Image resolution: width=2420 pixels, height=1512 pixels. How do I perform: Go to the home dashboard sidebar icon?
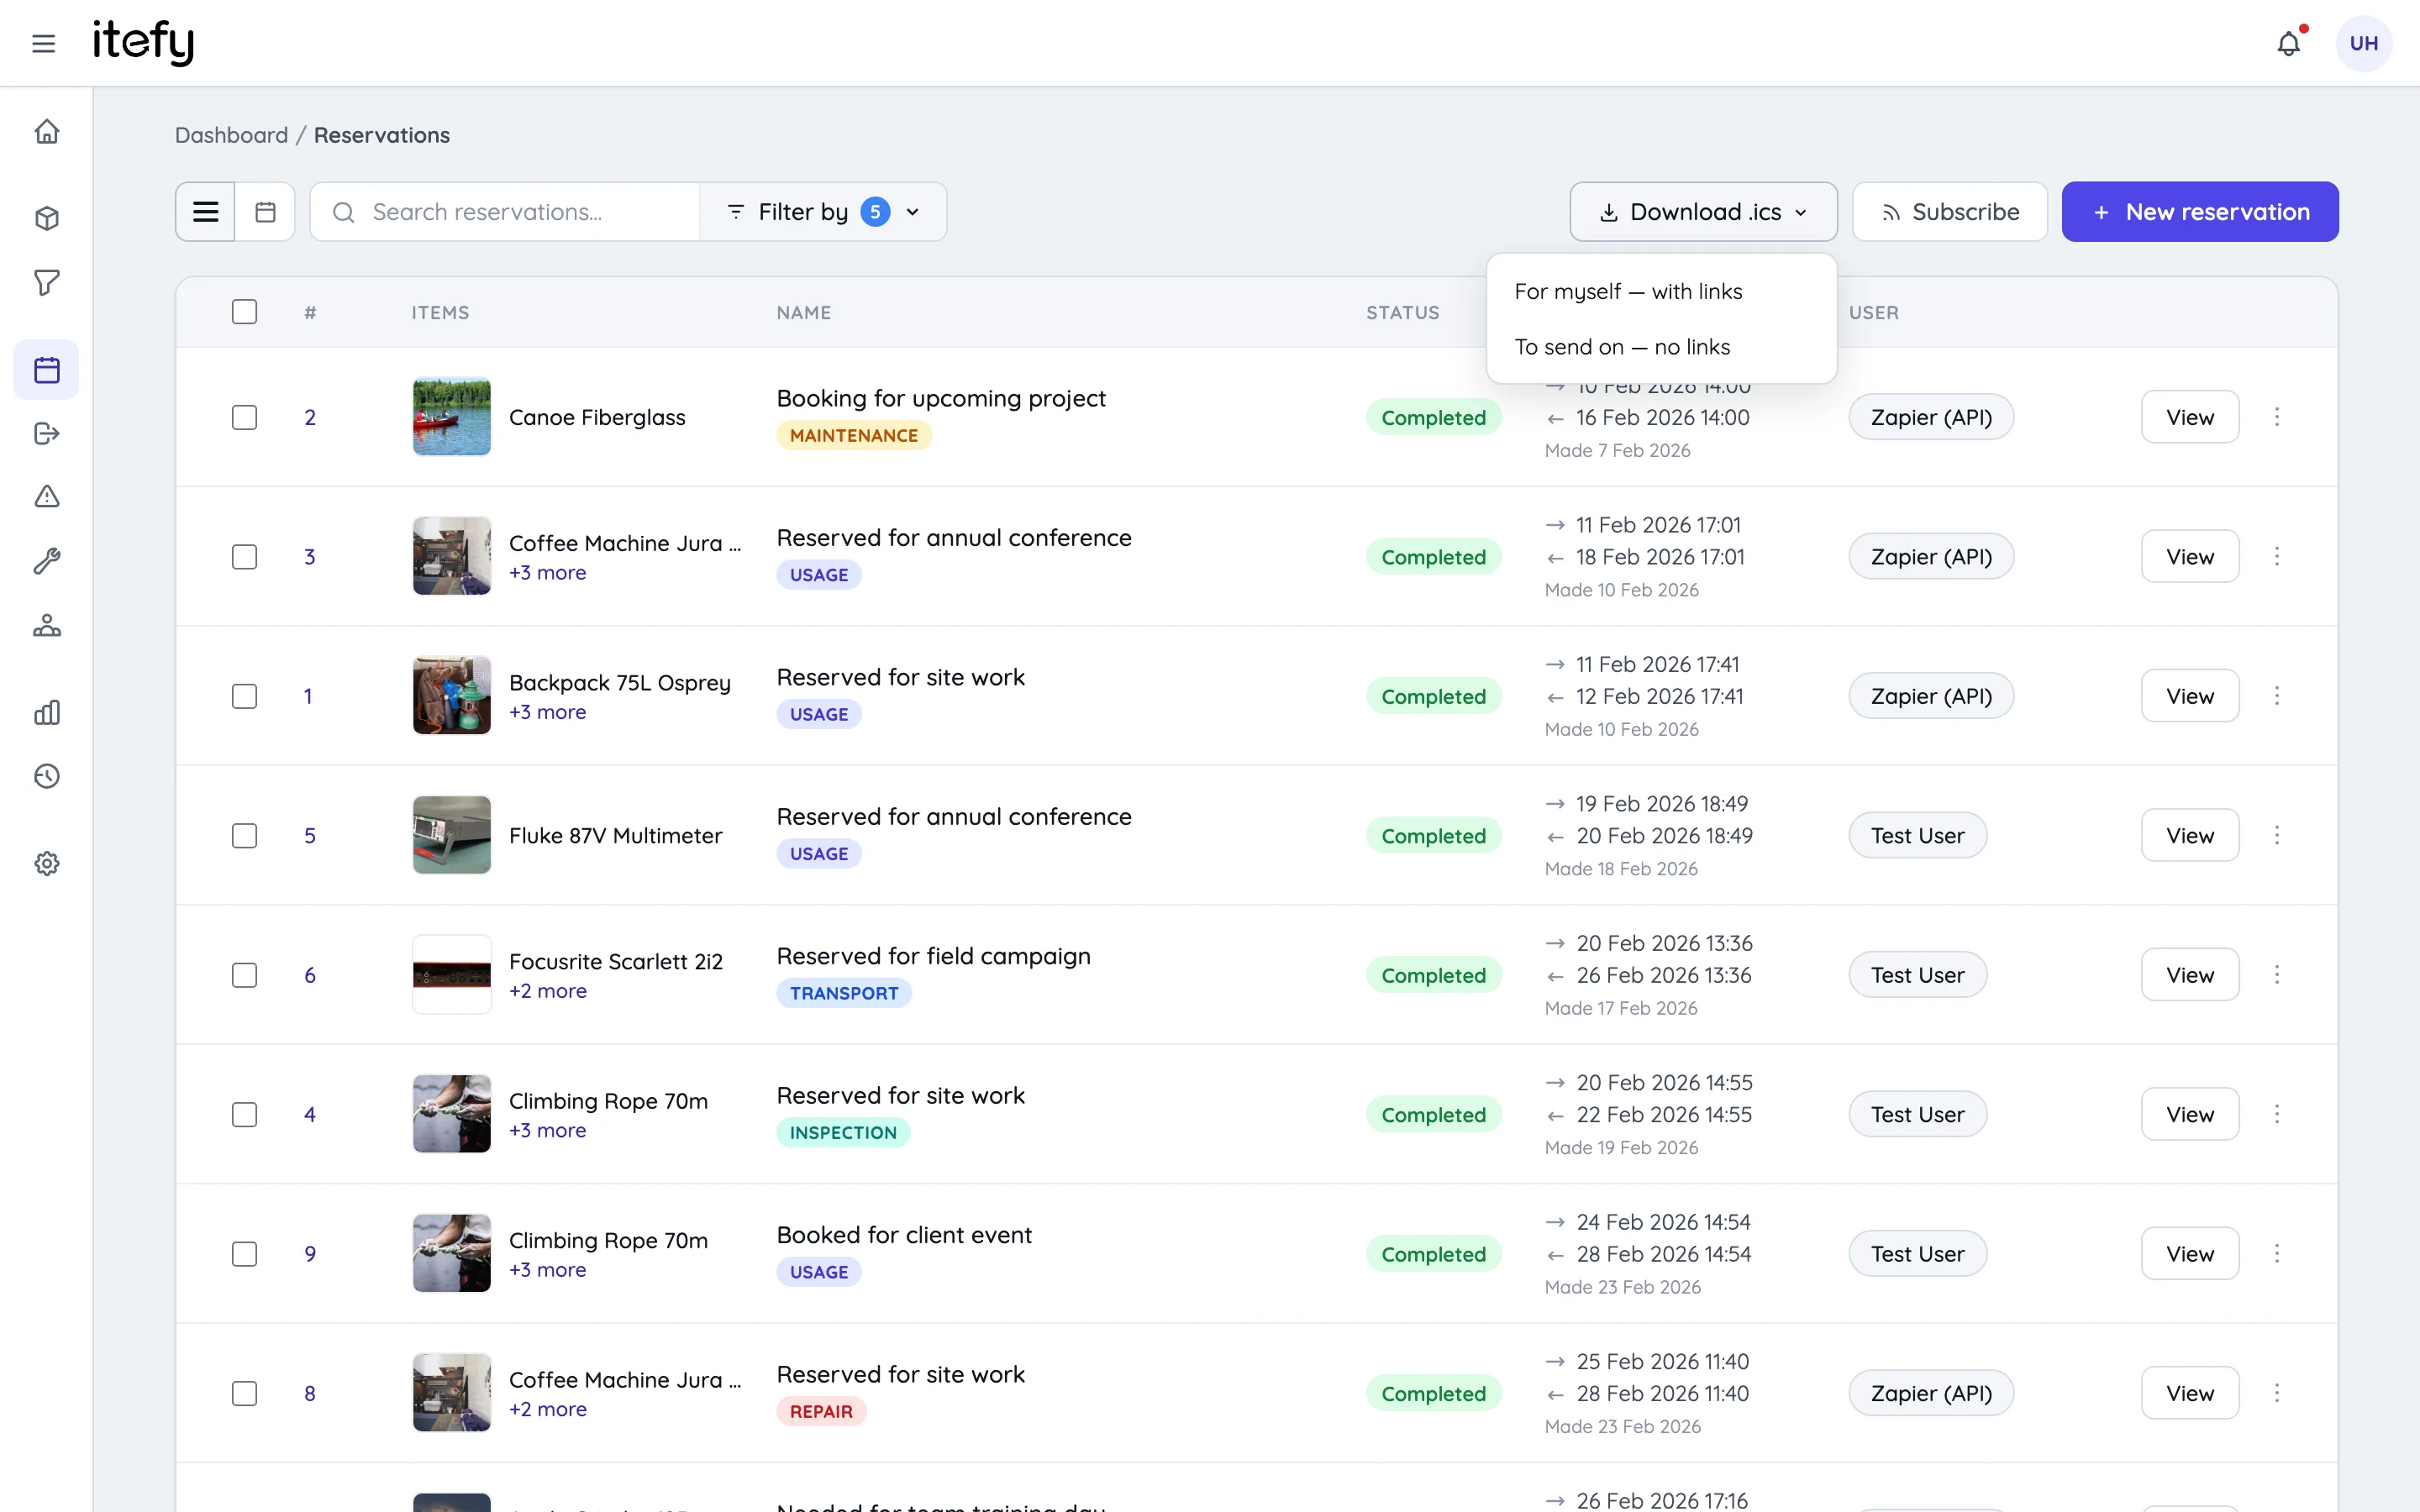point(47,132)
